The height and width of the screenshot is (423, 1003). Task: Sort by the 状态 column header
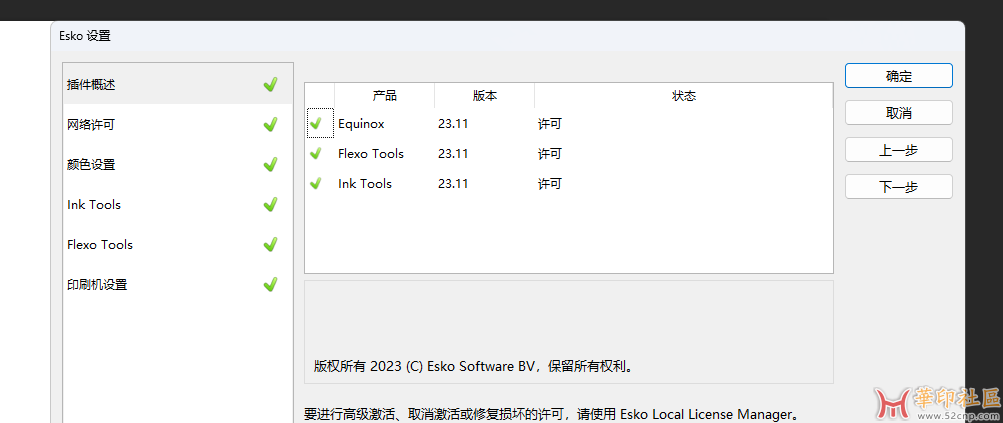pyautogui.click(x=684, y=95)
